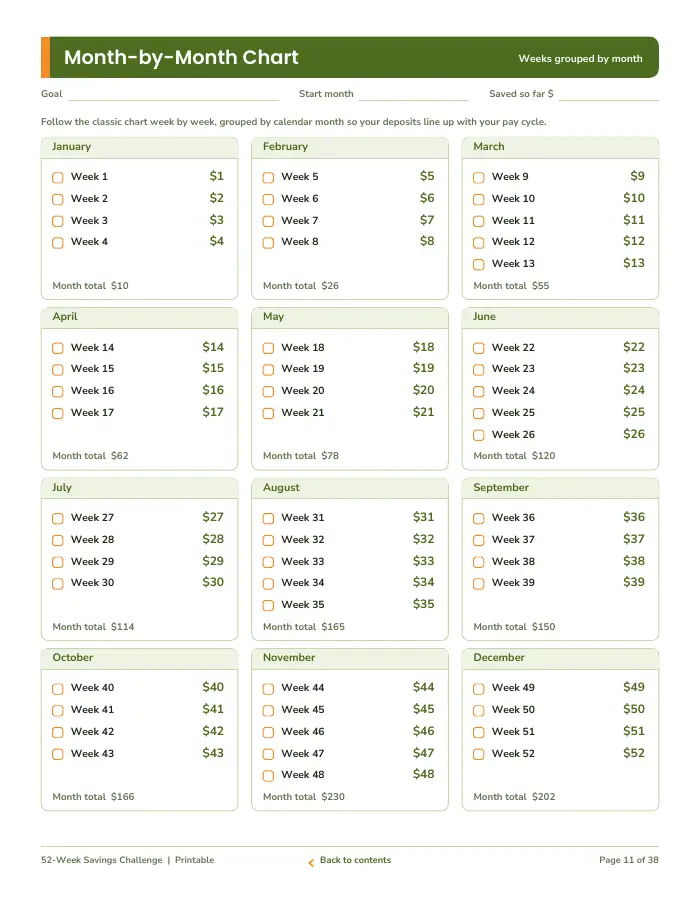This screenshot has height=906, width=700.
Task: Check the Week 24 checkbox
Action: 479,391
